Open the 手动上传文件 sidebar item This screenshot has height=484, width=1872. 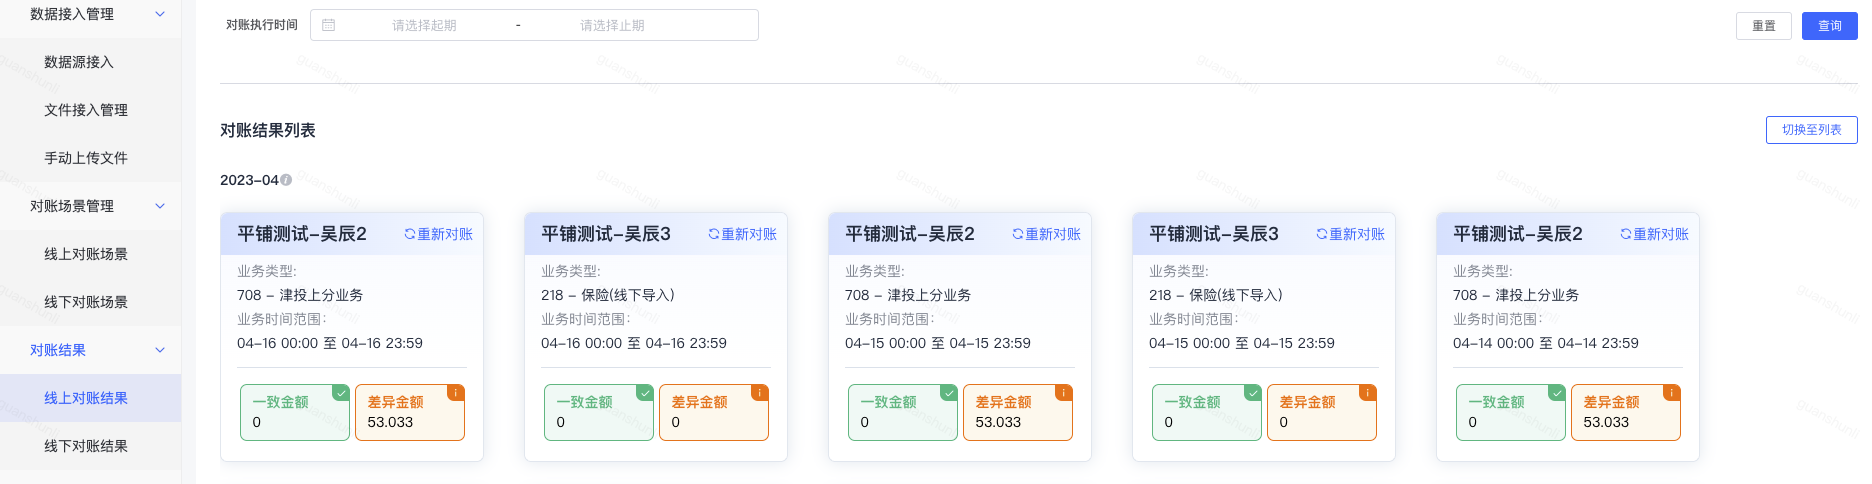[x=86, y=158]
